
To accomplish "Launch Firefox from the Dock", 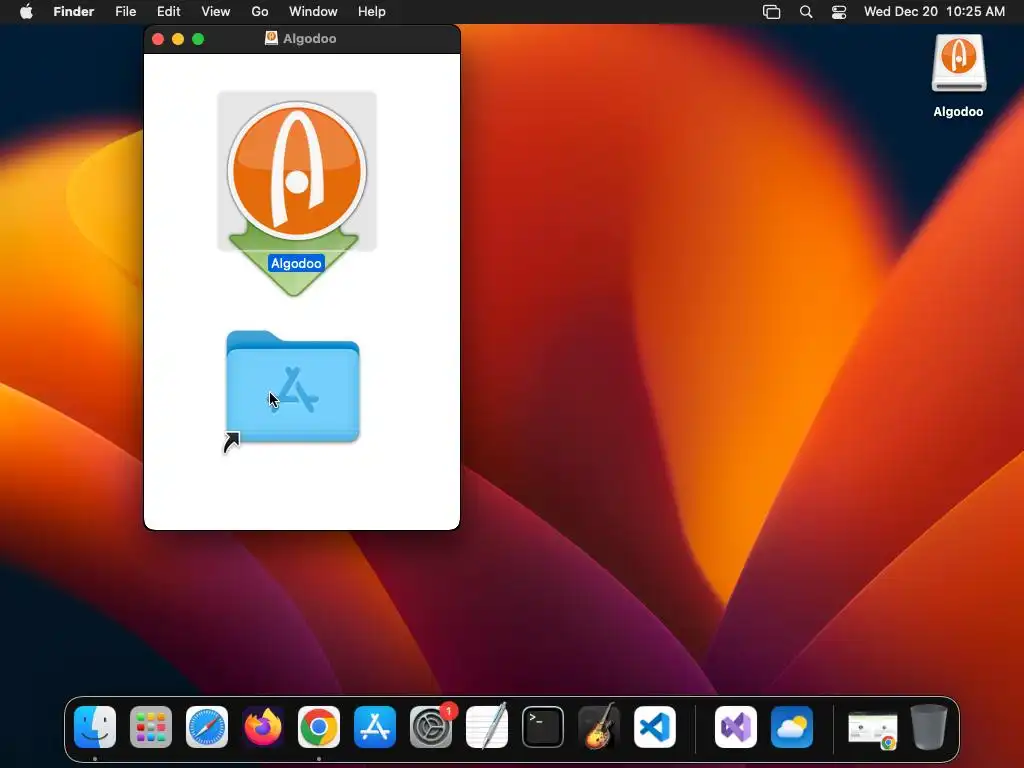I will (x=263, y=727).
